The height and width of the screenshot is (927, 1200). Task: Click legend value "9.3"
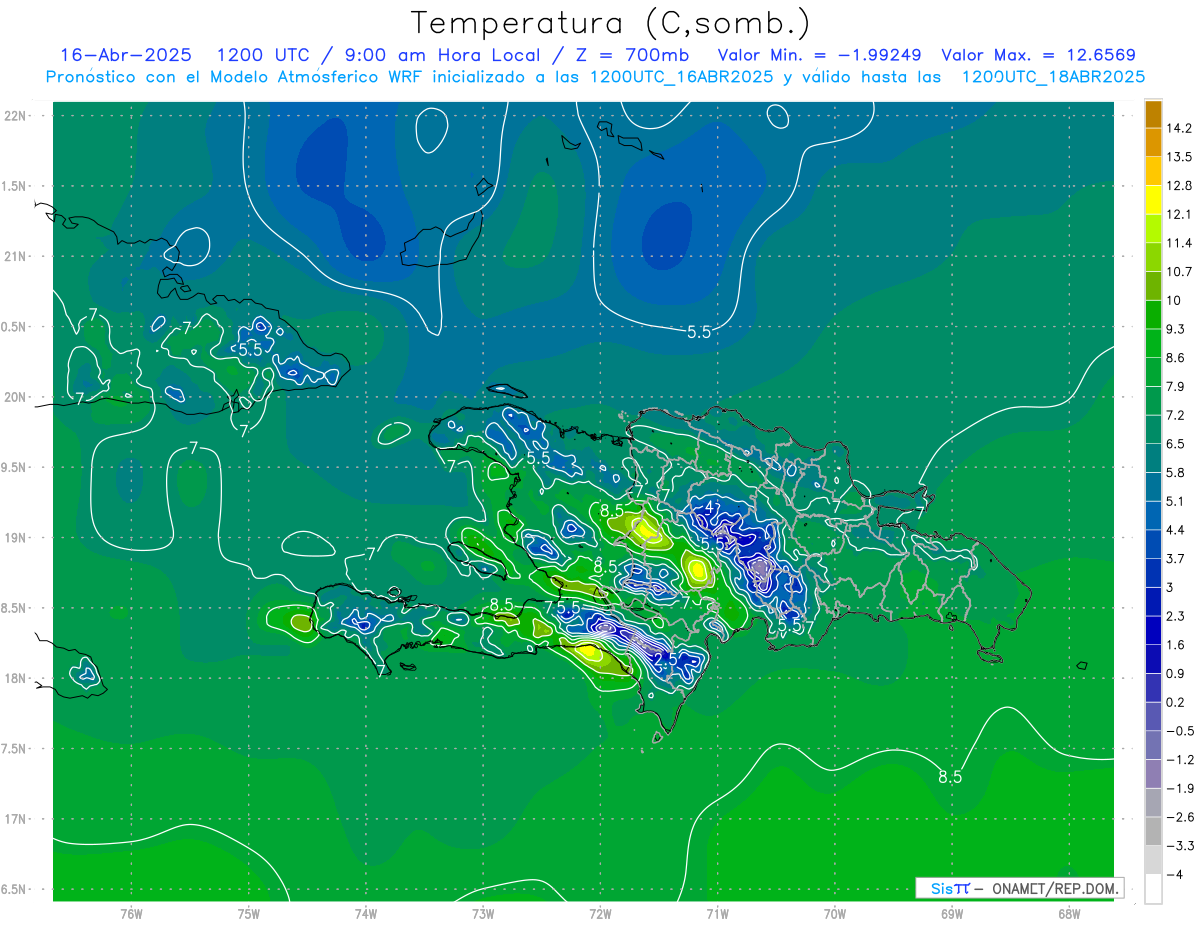click(x=1177, y=329)
